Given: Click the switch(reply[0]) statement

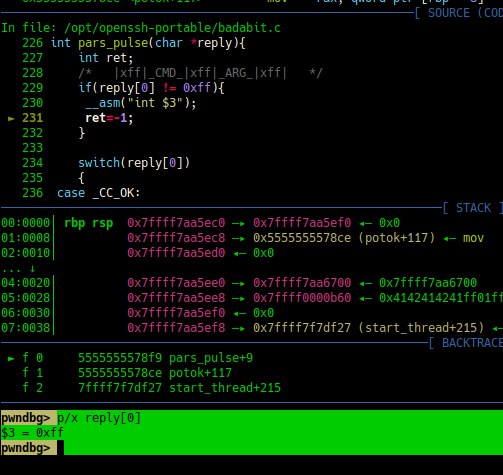Looking at the screenshot, I should tap(134, 163).
